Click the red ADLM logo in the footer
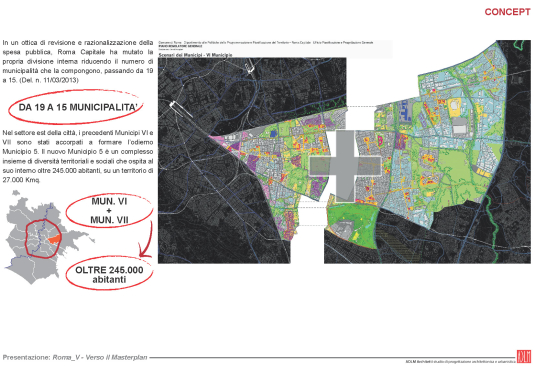535x368 pixels. 524,357
